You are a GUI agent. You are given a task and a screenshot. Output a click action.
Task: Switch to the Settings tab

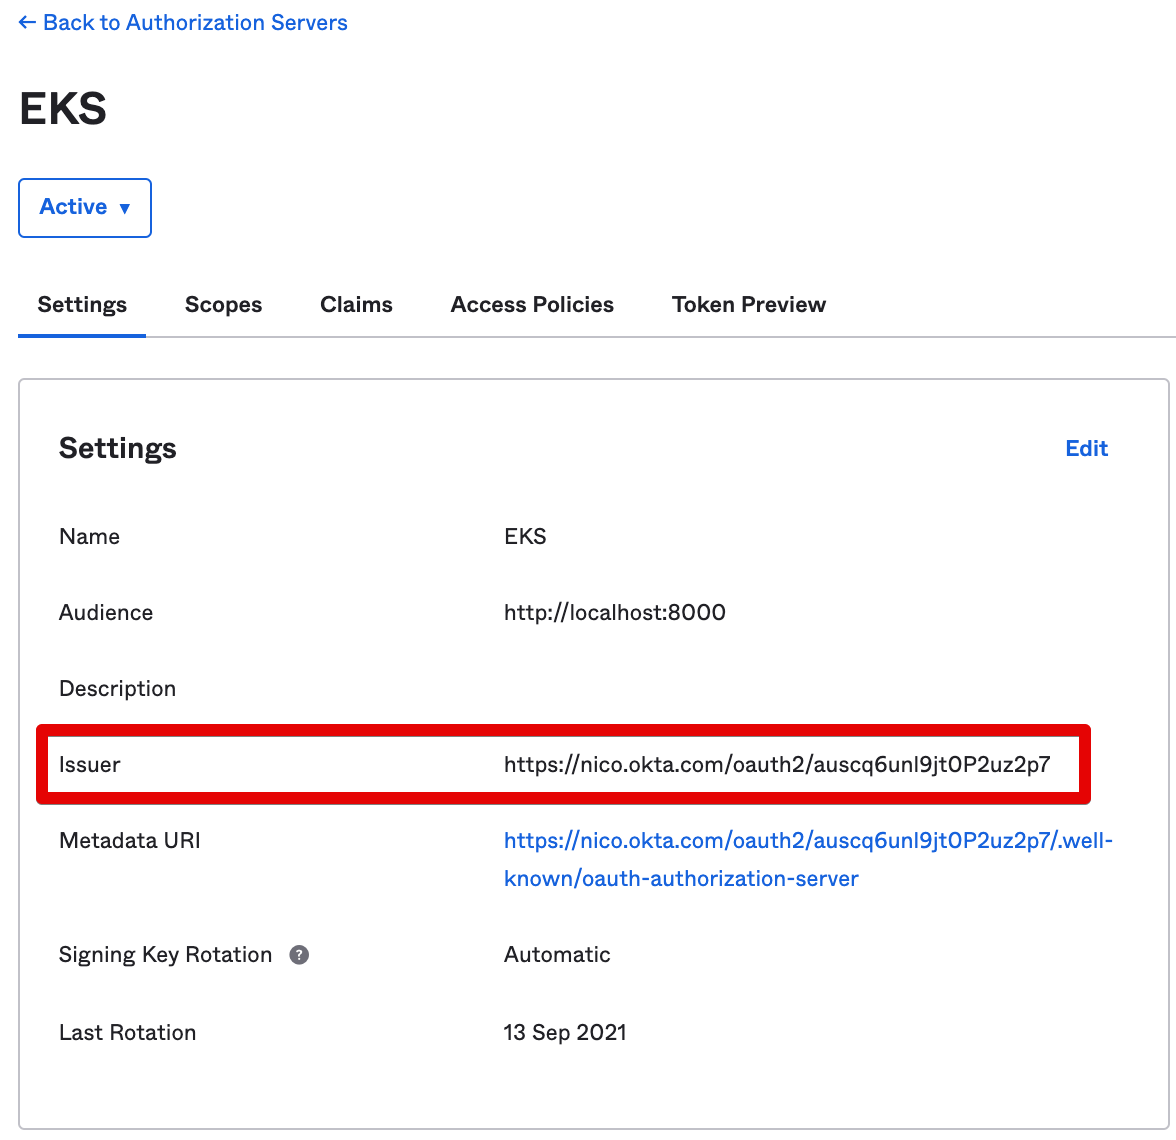82,305
